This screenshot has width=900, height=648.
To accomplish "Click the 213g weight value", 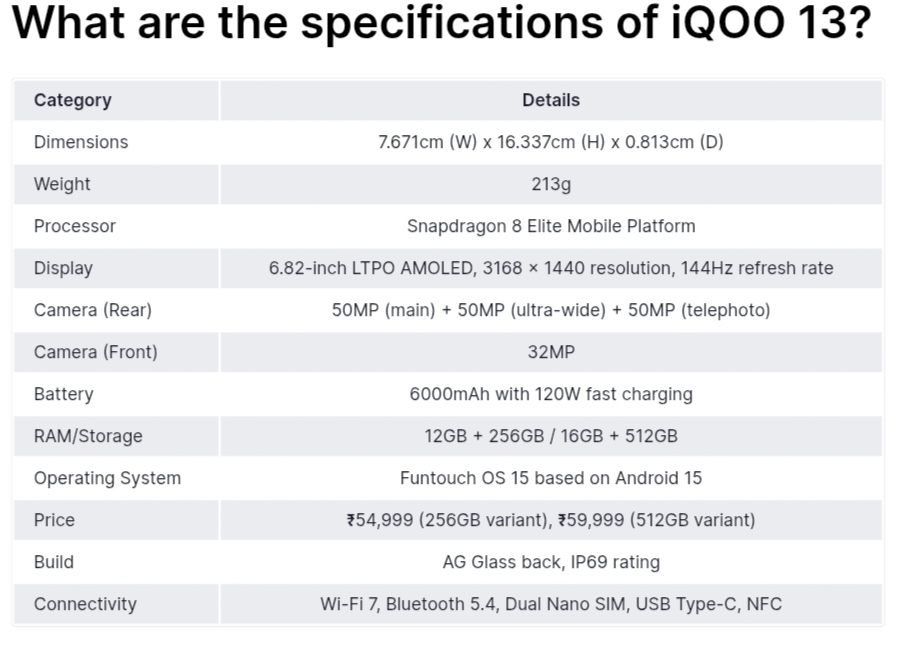I will point(551,184).
